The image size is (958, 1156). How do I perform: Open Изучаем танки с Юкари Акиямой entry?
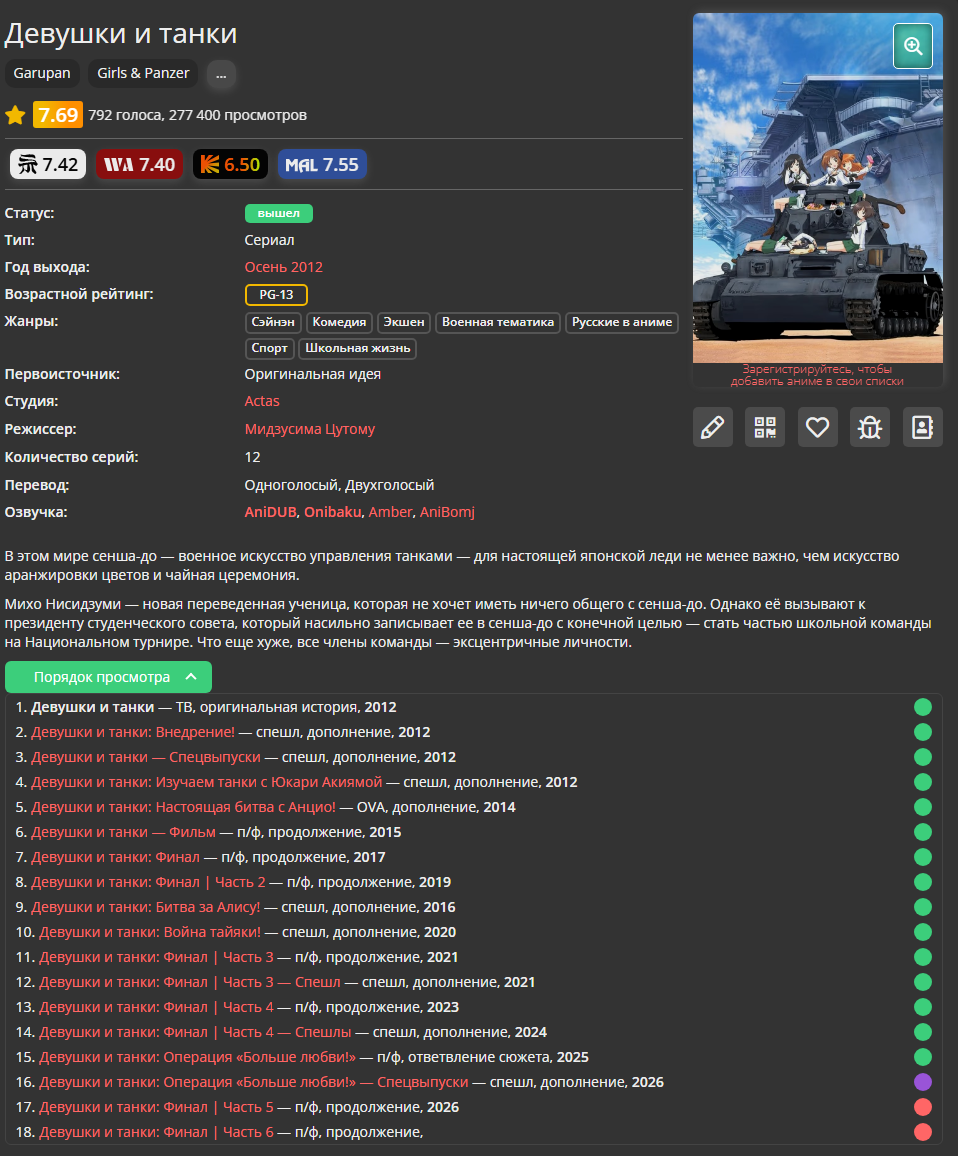206,782
